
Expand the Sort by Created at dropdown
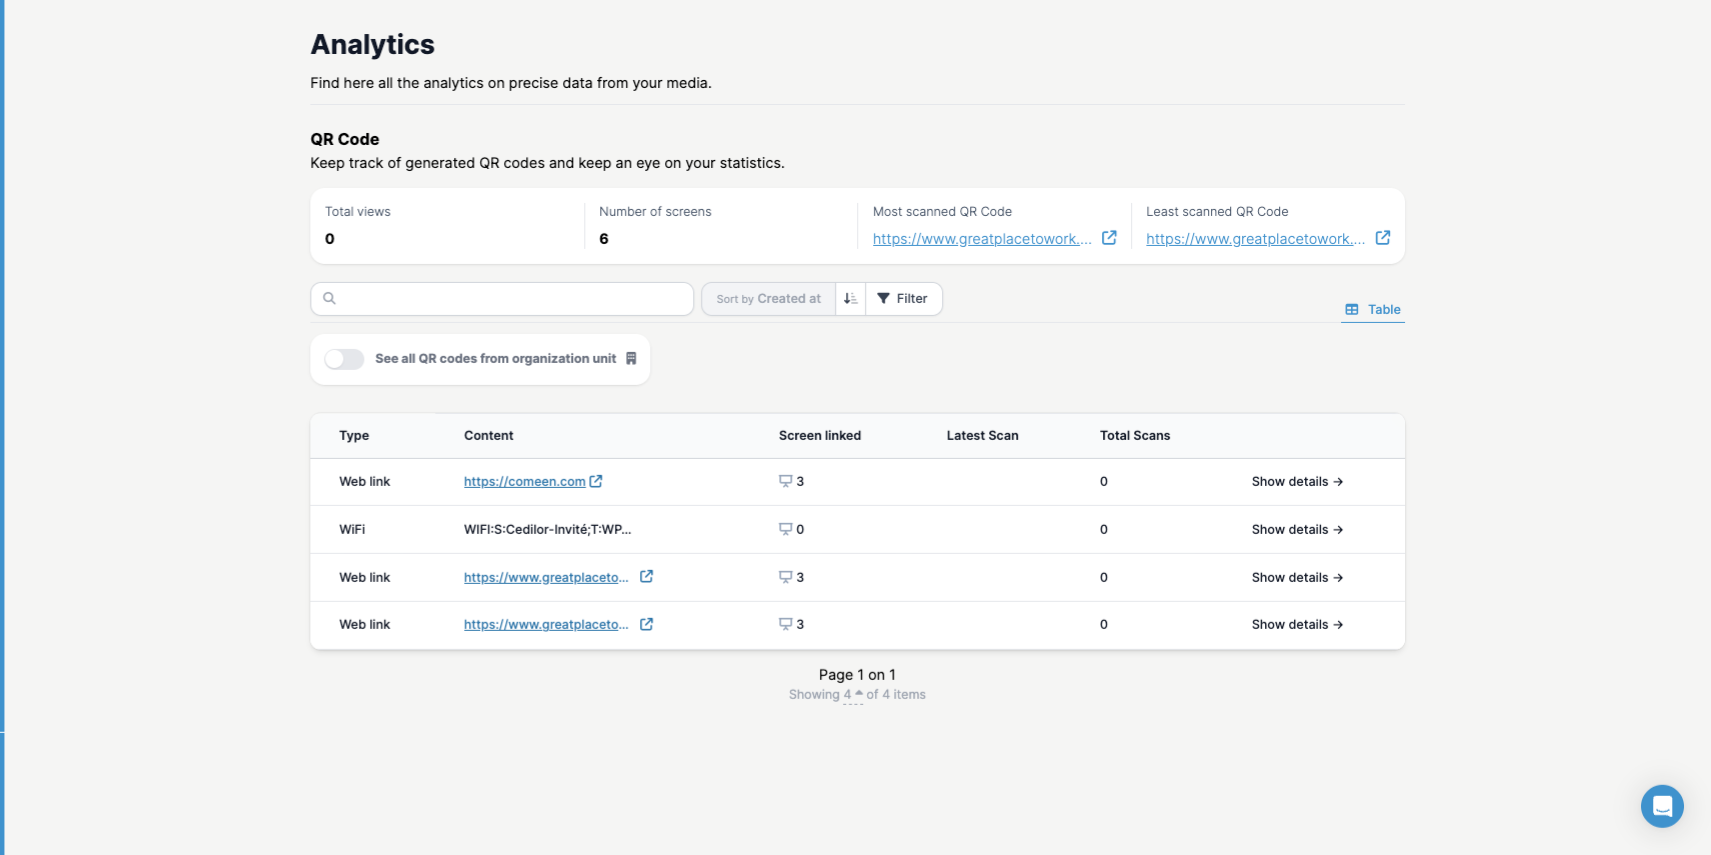tap(768, 299)
